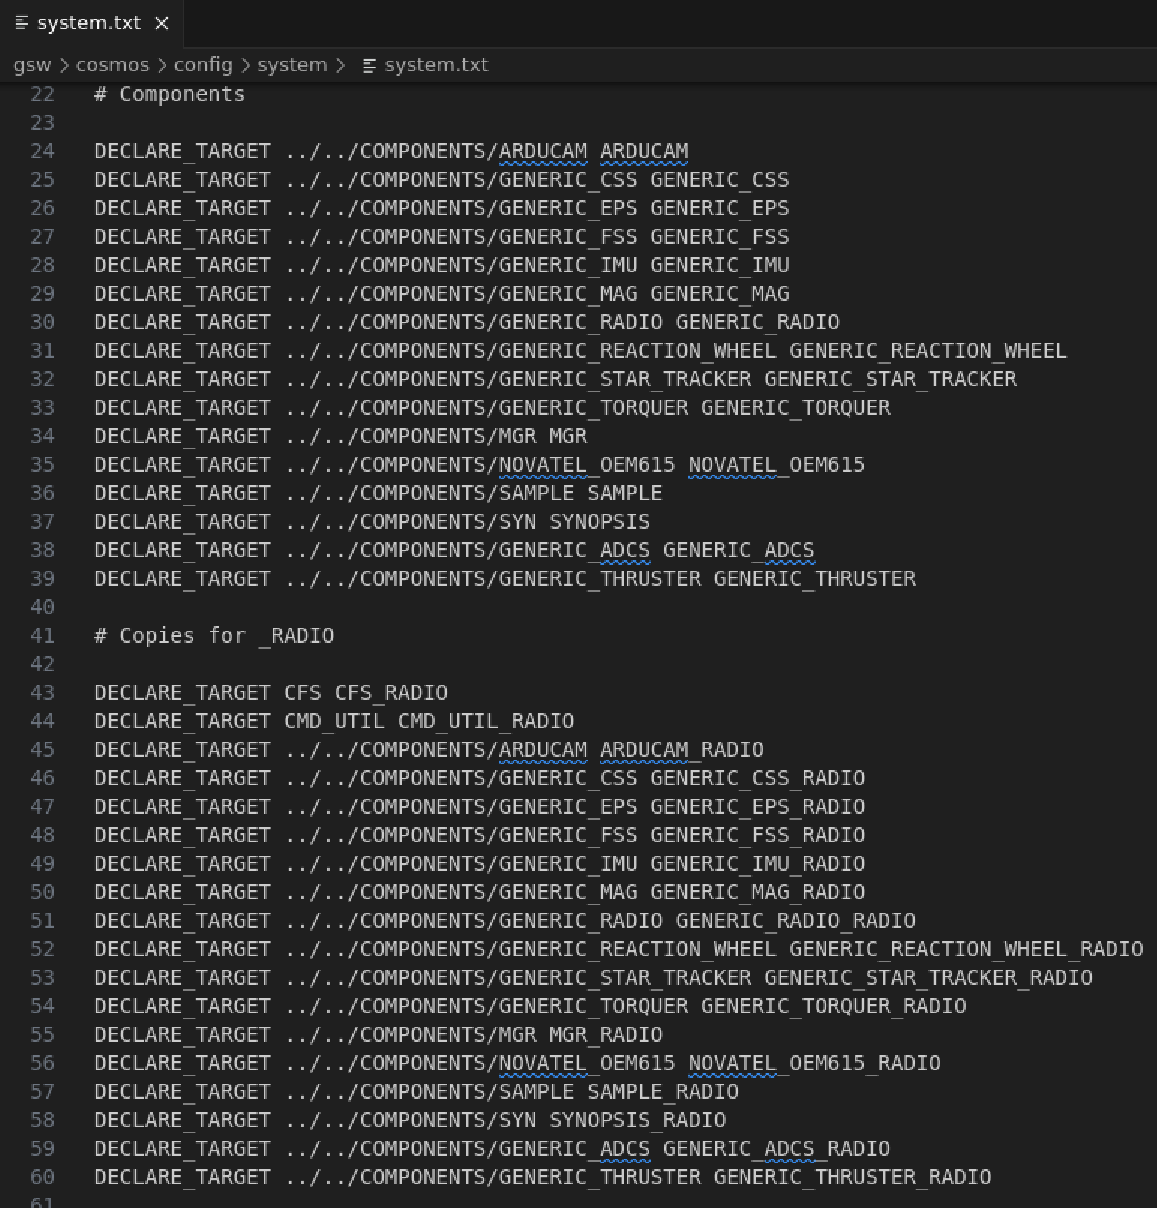Click SAMPLE target name on line 36

[625, 493]
